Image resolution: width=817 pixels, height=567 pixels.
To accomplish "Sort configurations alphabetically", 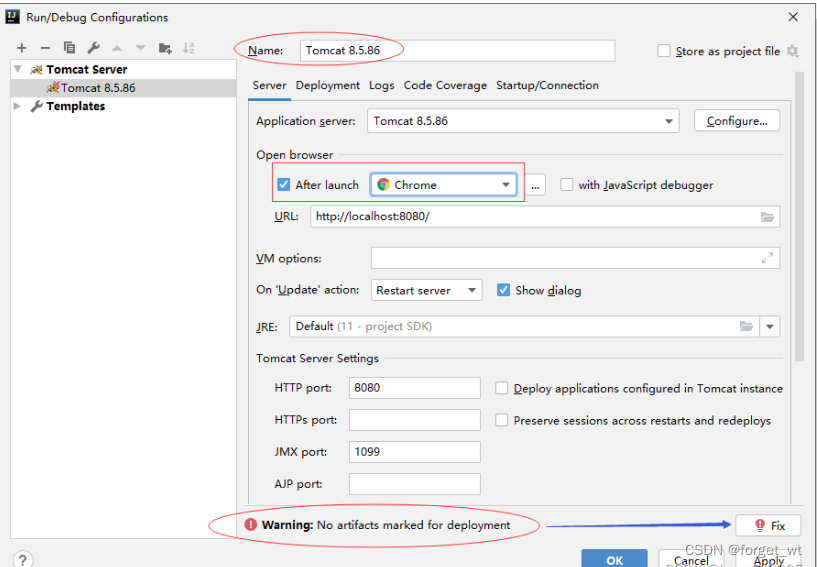I will coord(188,48).
